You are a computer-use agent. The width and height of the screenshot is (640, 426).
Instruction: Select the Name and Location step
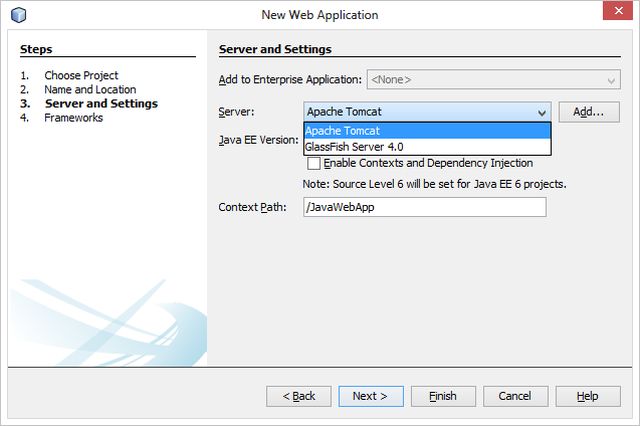(x=90, y=90)
